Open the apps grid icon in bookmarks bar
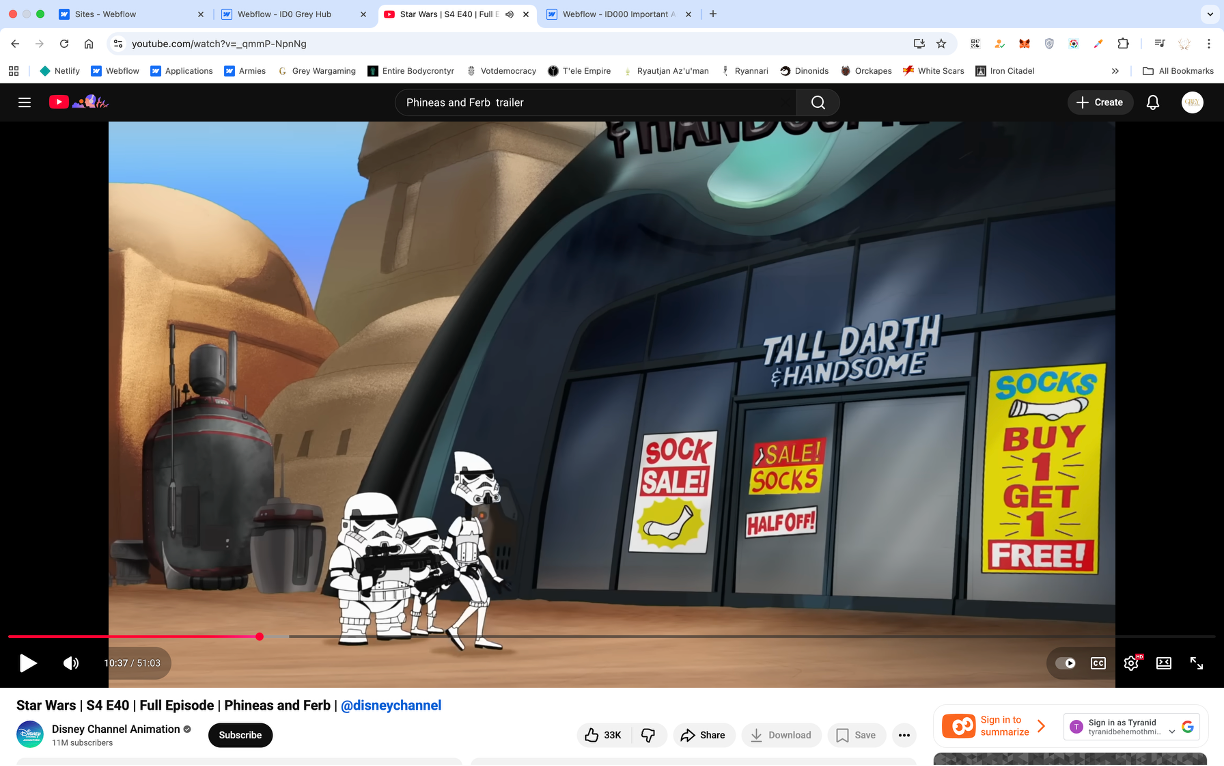1224x766 pixels. pos(14,71)
